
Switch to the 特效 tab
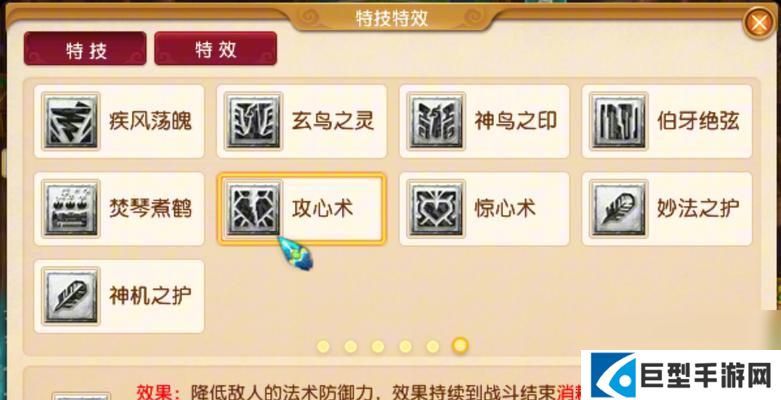[x=216, y=49]
